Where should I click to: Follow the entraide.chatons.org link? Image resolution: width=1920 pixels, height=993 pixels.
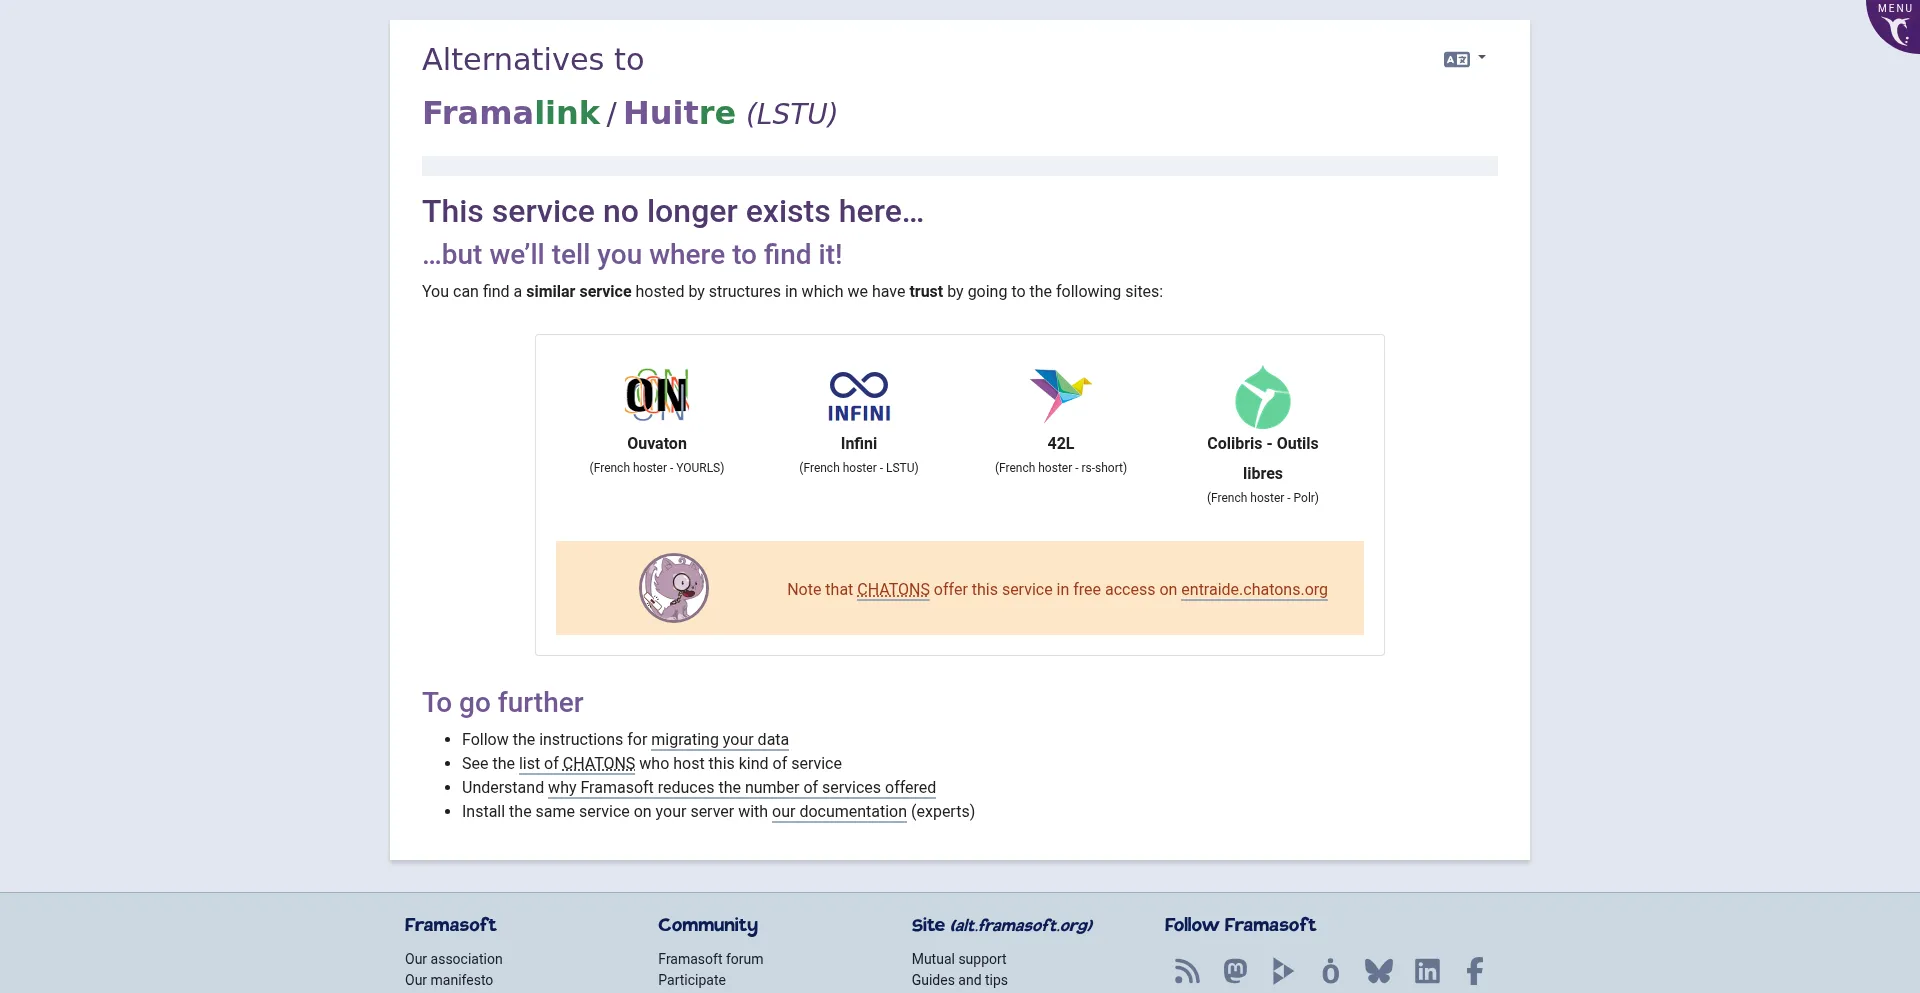(x=1254, y=590)
